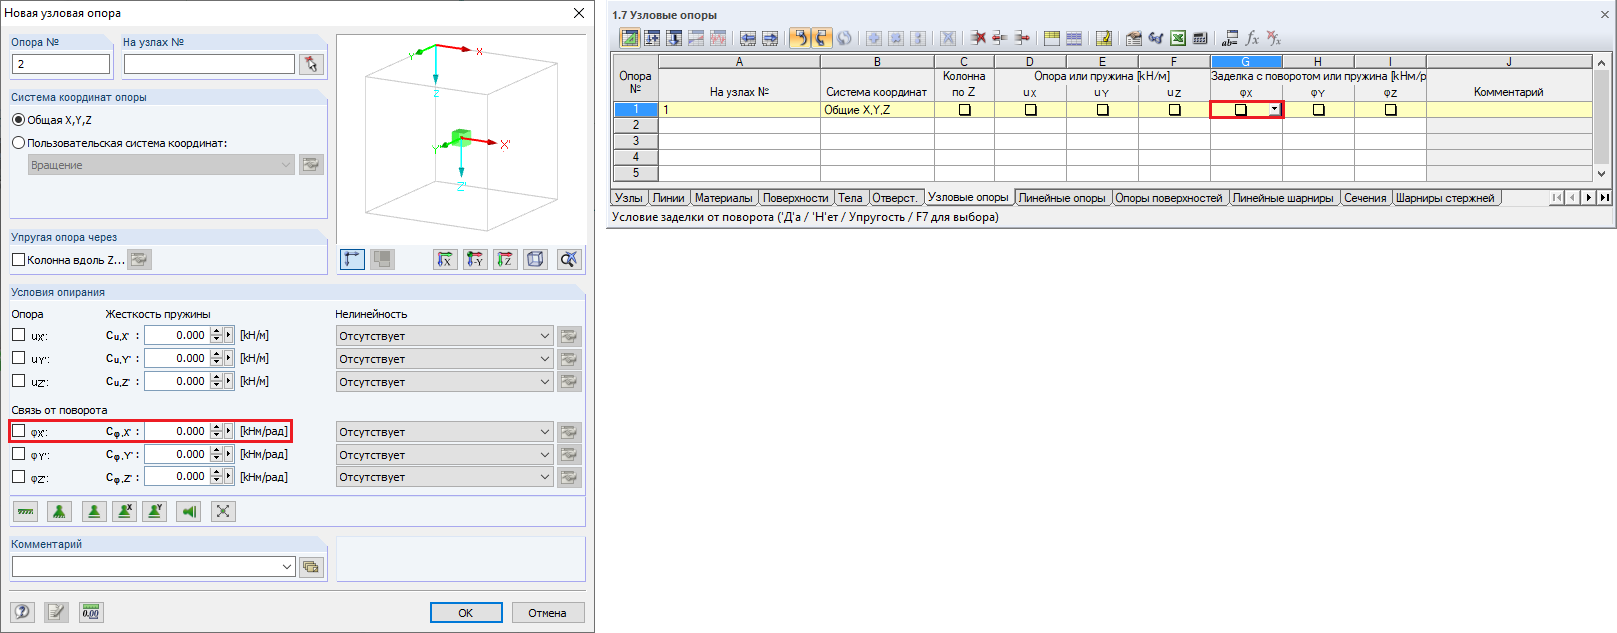The image size is (1617, 633).
Task: Tick the uY checkbox in table row 1
Action: [1103, 110]
